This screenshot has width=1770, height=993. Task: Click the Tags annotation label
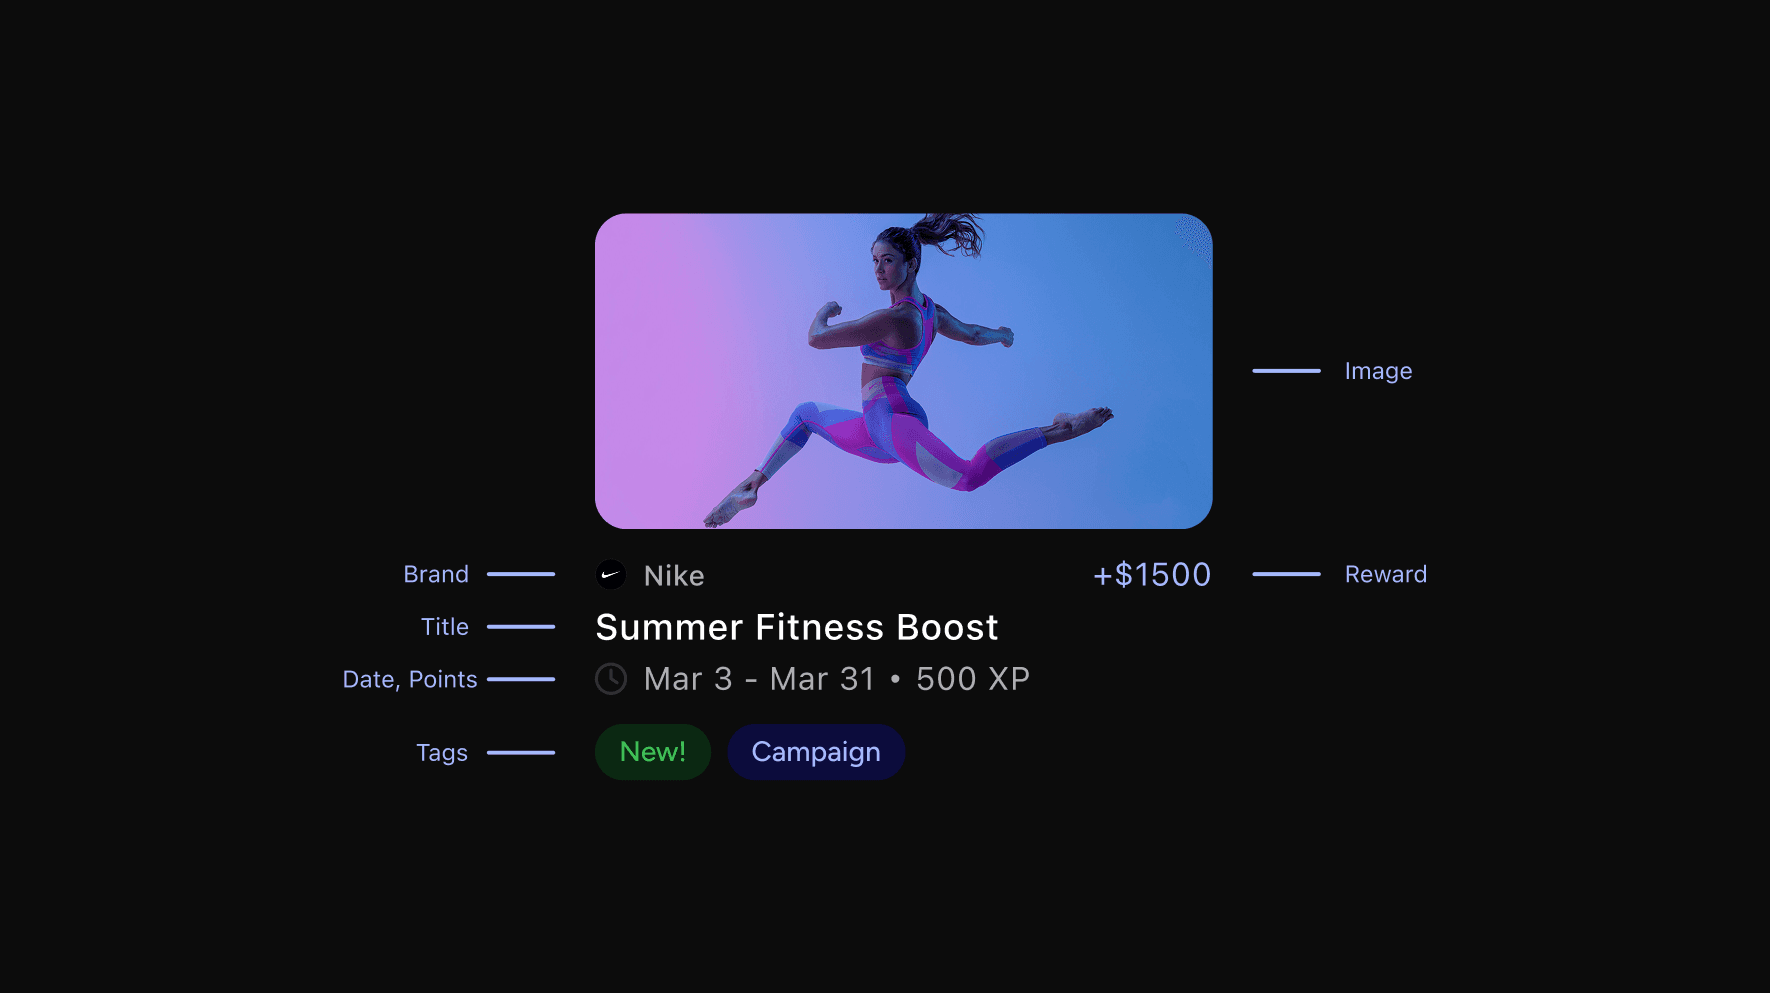[442, 753]
